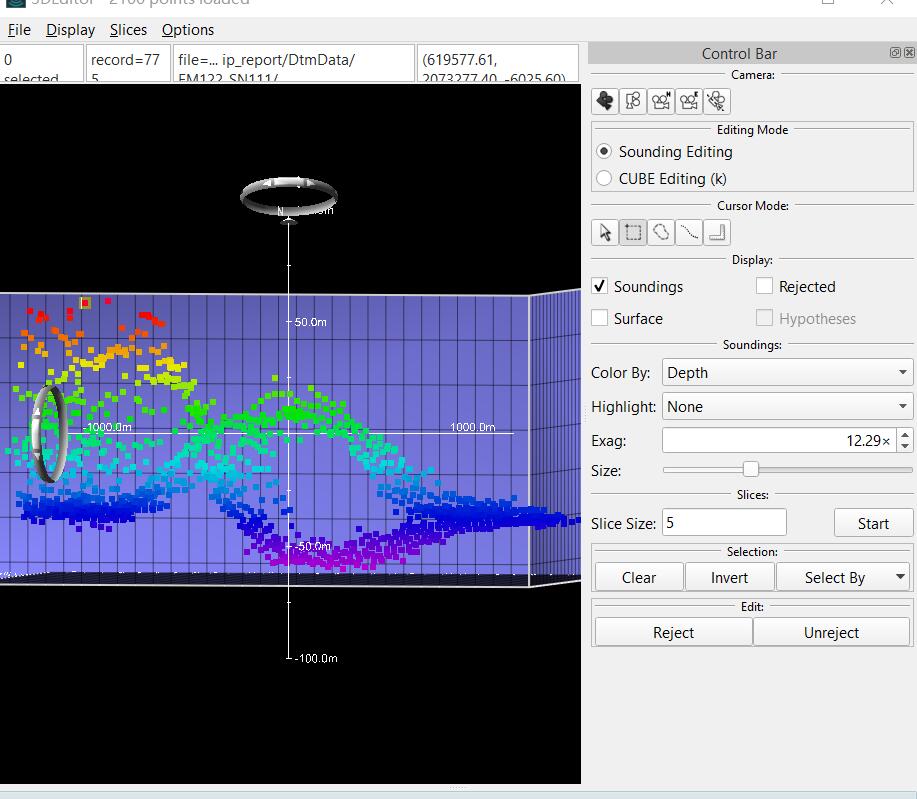The width and height of the screenshot is (917, 799).
Task: Decrease the Exag value with the down arrow
Action: [x=905, y=446]
